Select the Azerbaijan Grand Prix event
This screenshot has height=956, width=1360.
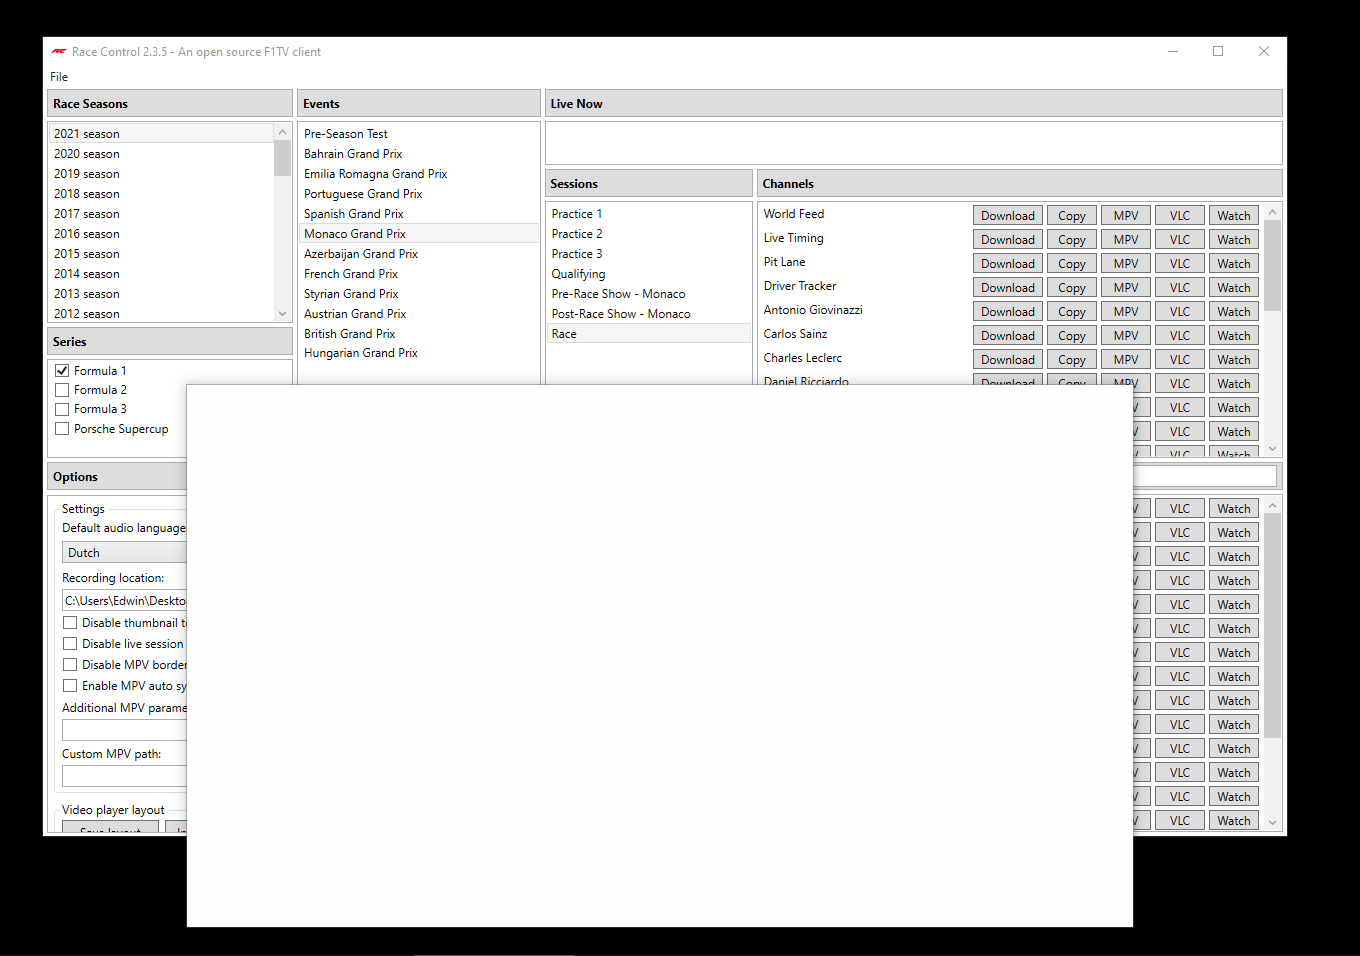click(x=360, y=253)
